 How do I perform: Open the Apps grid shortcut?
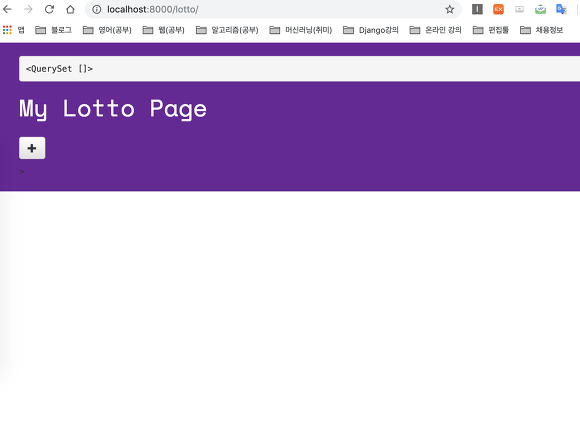(x=13, y=30)
